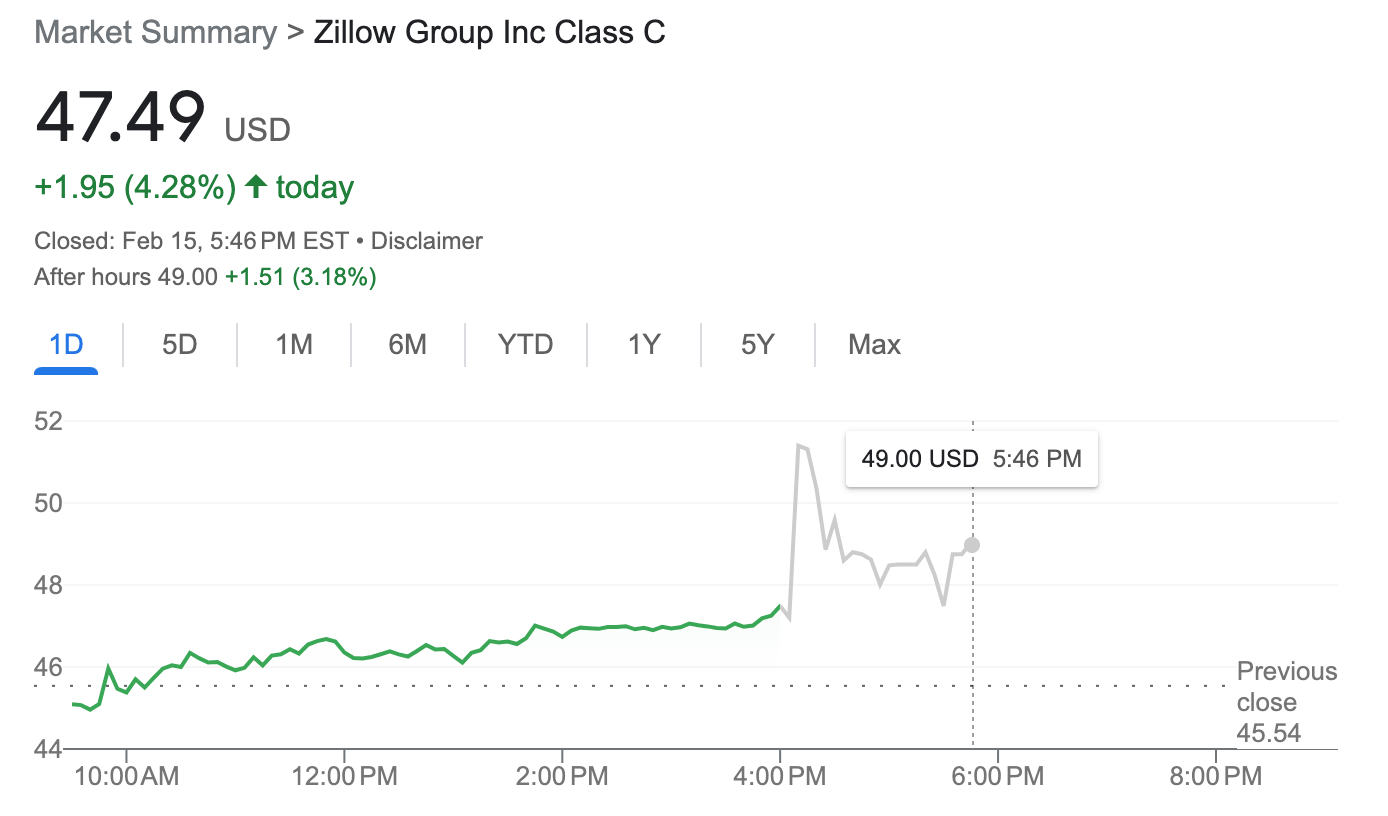Click the +1.95 (4.28%) change text

pyautogui.click(x=135, y=188)
